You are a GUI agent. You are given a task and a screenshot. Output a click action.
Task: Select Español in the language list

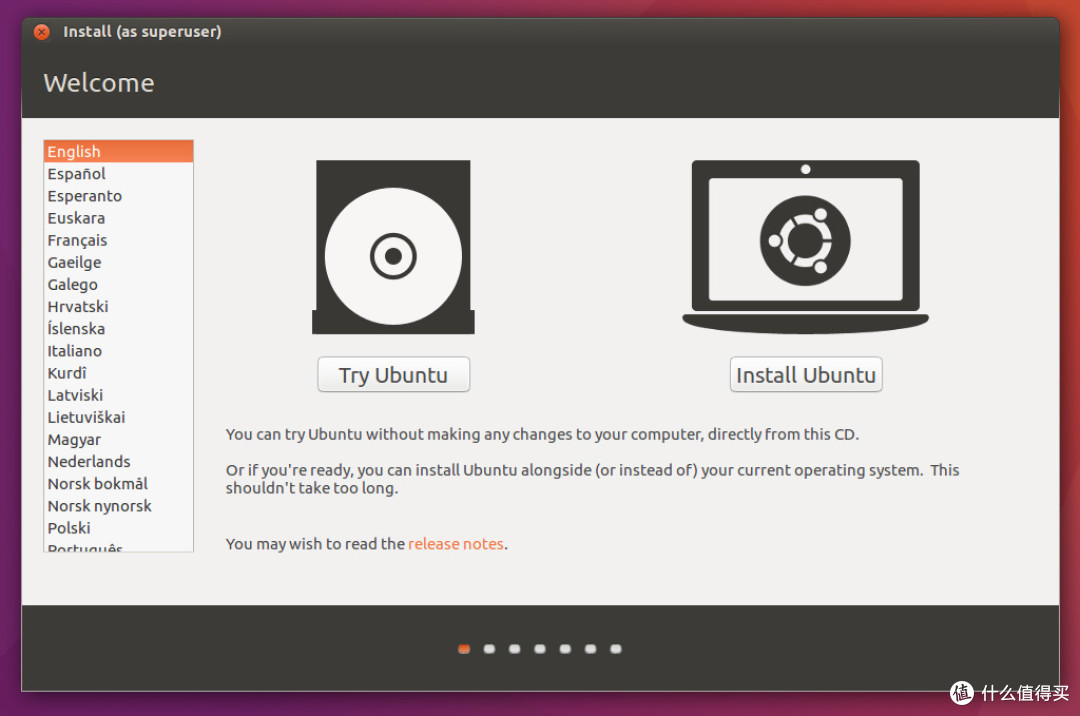[x=118, y=173]
